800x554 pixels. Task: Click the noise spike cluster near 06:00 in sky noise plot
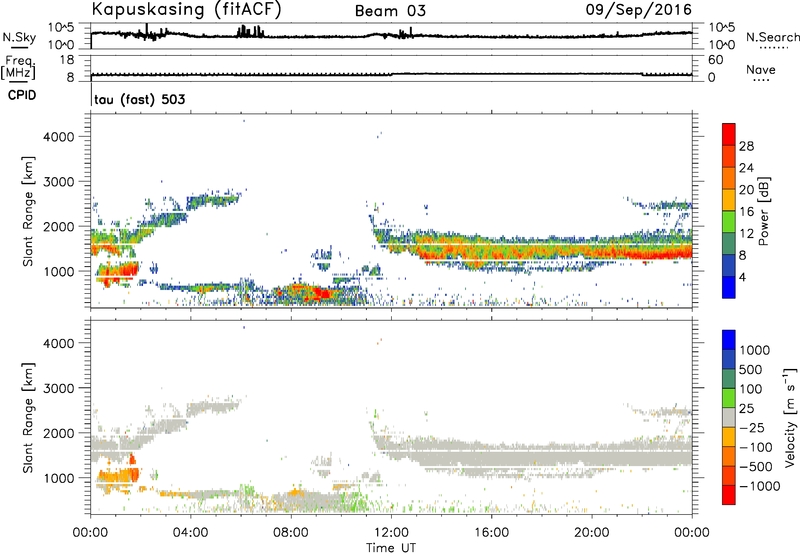coord(250,31)
